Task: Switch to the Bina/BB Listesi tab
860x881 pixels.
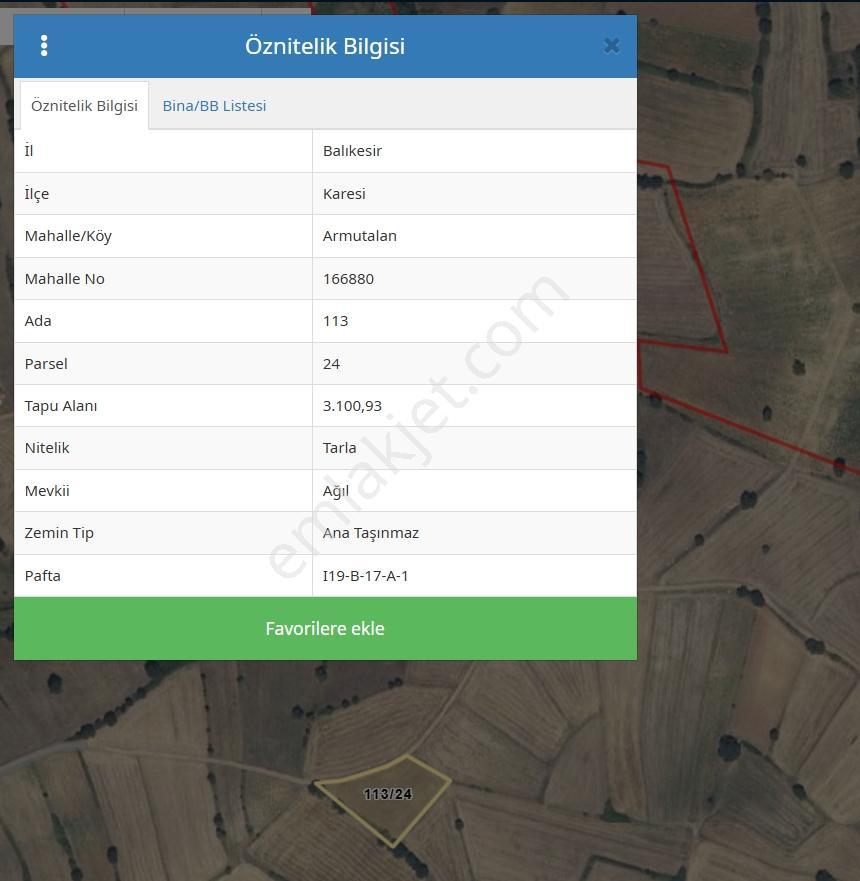Action: [214, 106]
